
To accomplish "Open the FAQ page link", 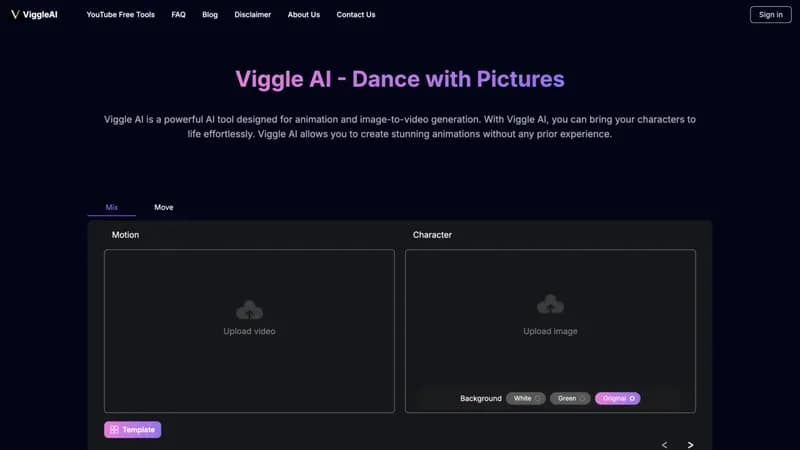I will 179,15.
